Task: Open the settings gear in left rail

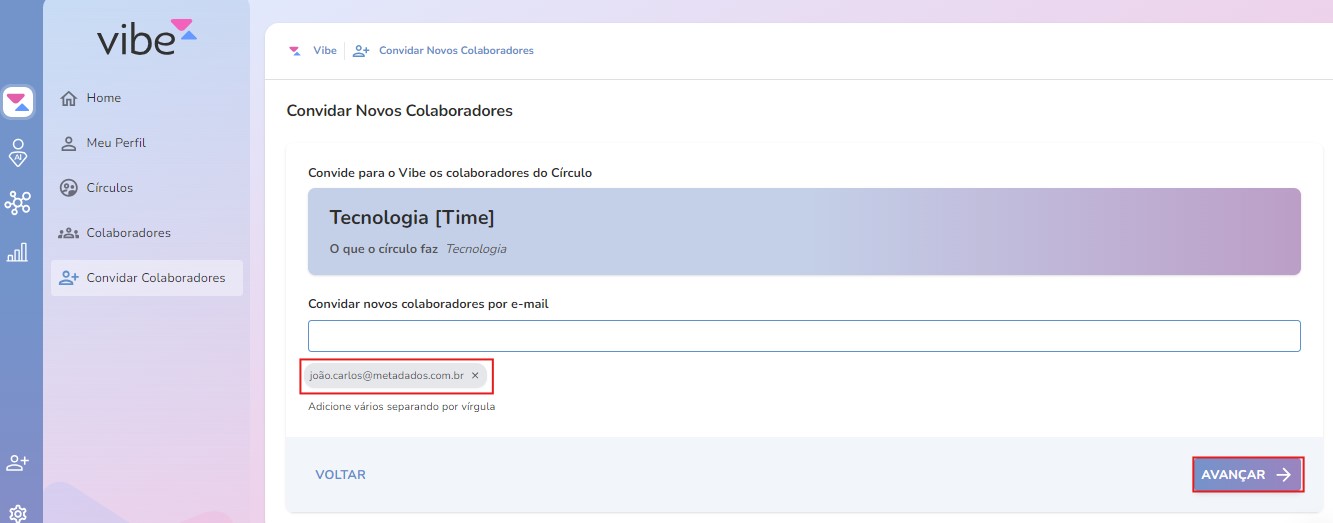Action: point(18,513)
